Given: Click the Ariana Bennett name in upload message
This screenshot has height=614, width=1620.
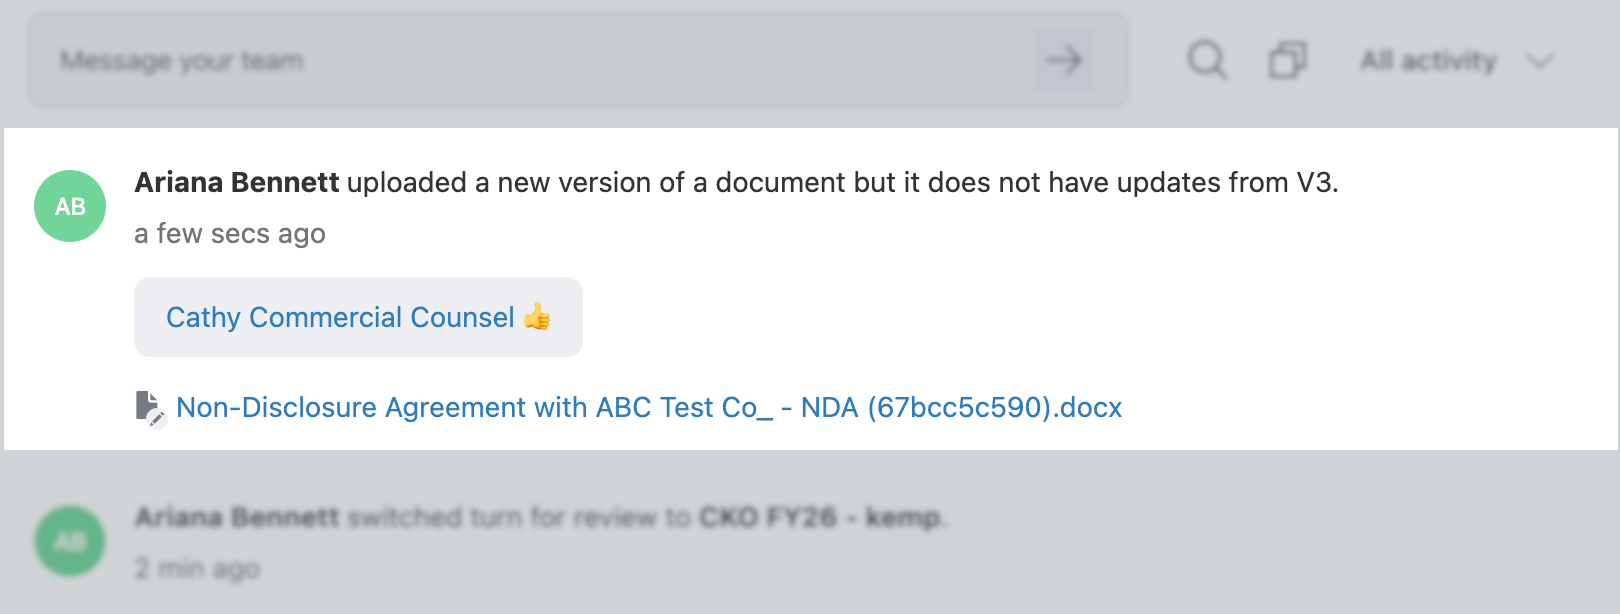Looking at the screenshot, I should [237, 182].
